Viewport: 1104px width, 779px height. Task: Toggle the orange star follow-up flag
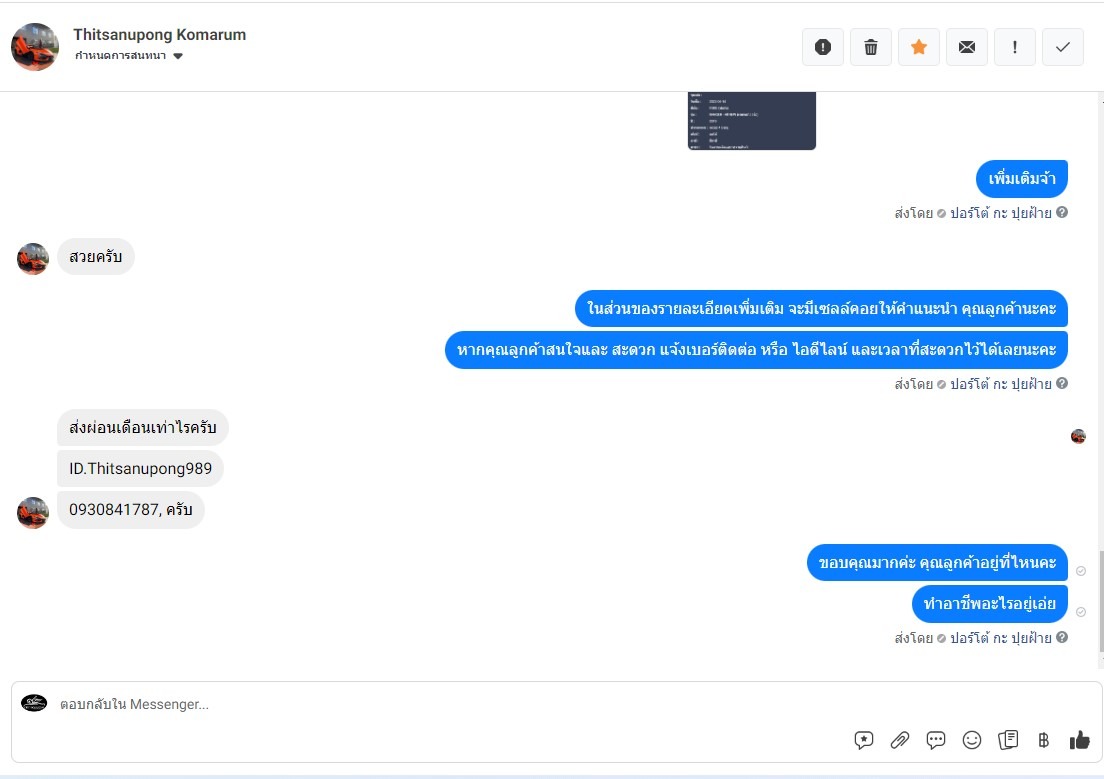pyautogui.click(x=919, y=47)
